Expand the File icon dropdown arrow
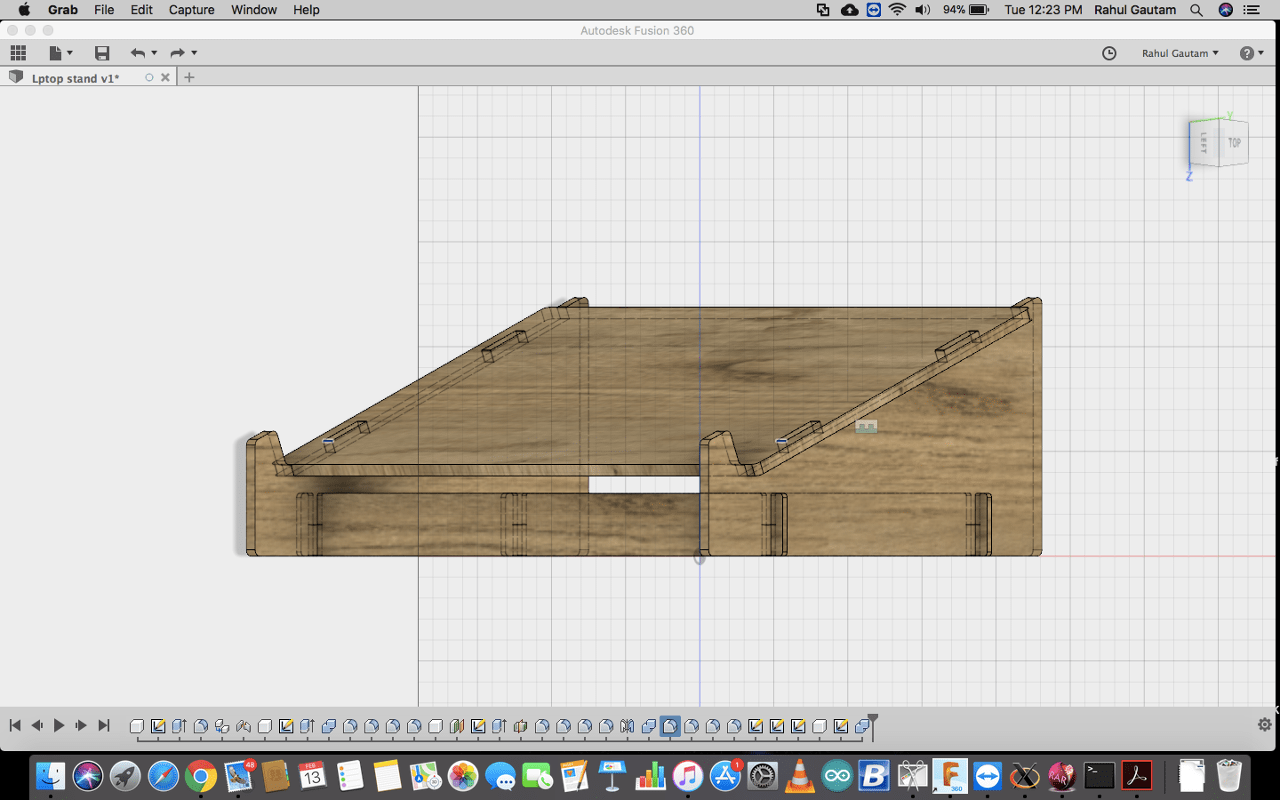This screenshot has width=1280, height=800. coord(70,53)
